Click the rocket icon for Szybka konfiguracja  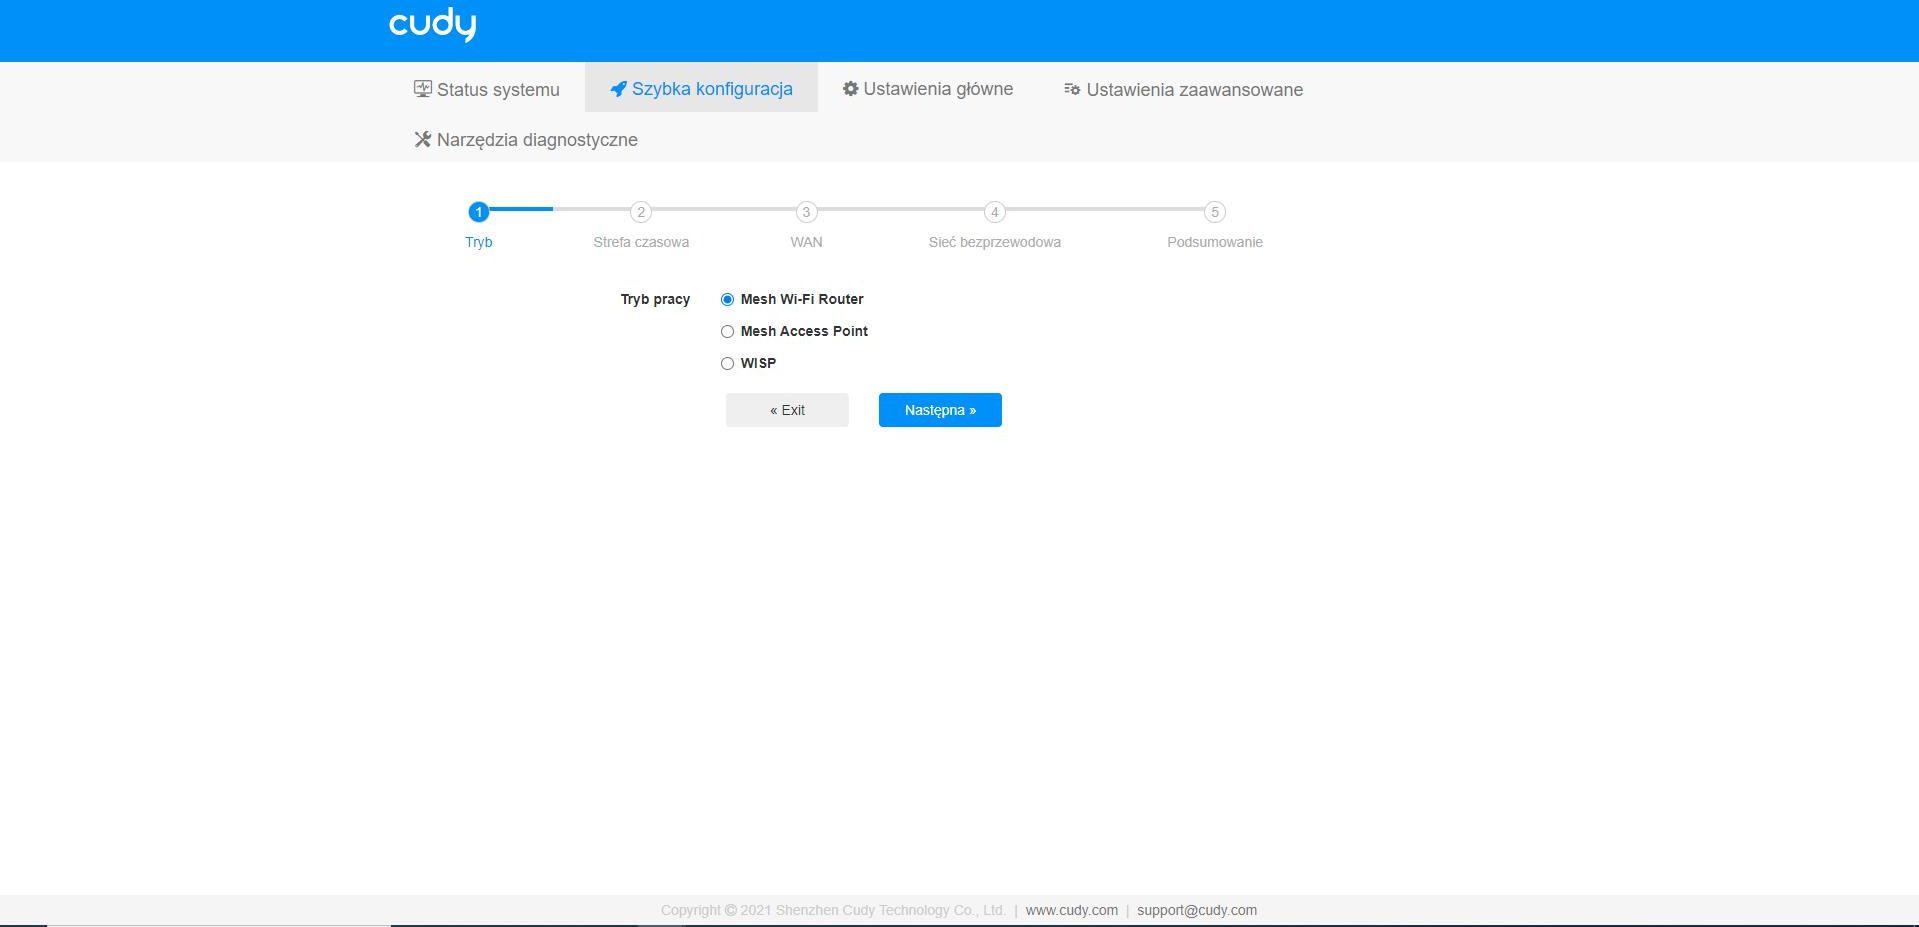[x=618, y=89]
